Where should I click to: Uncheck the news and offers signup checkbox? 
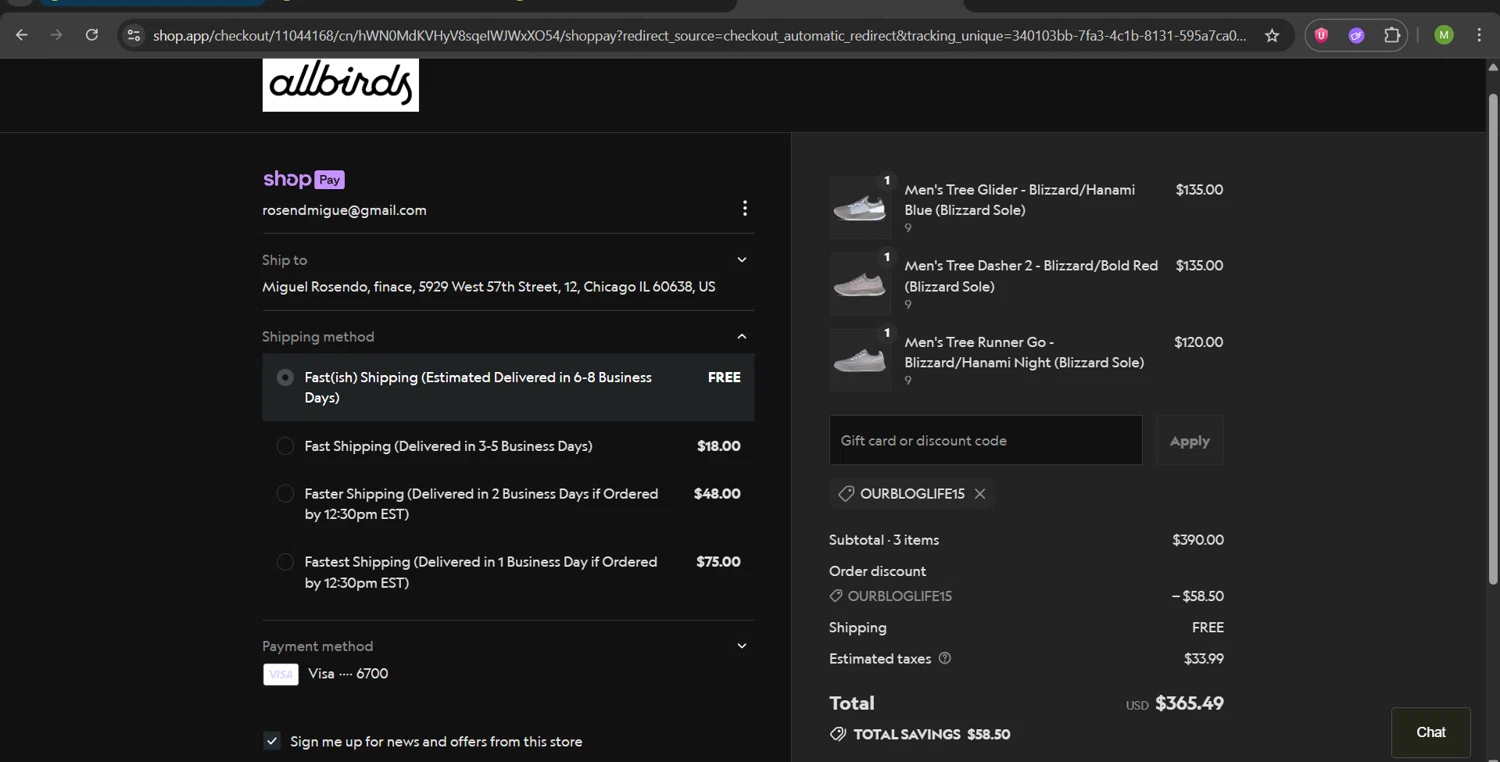pyautogui.click(x=272, y=741)
